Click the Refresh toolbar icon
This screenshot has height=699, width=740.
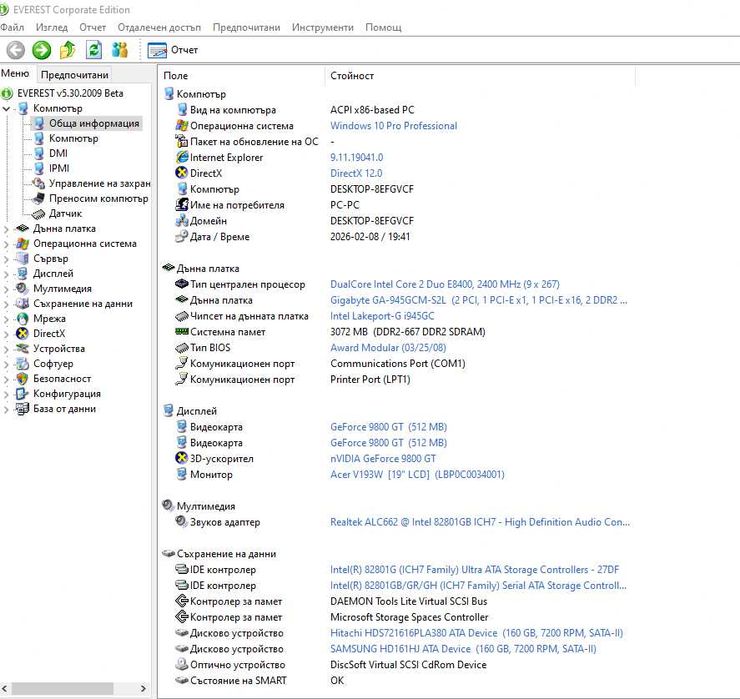pyautogui.click(x=94, y=50)
